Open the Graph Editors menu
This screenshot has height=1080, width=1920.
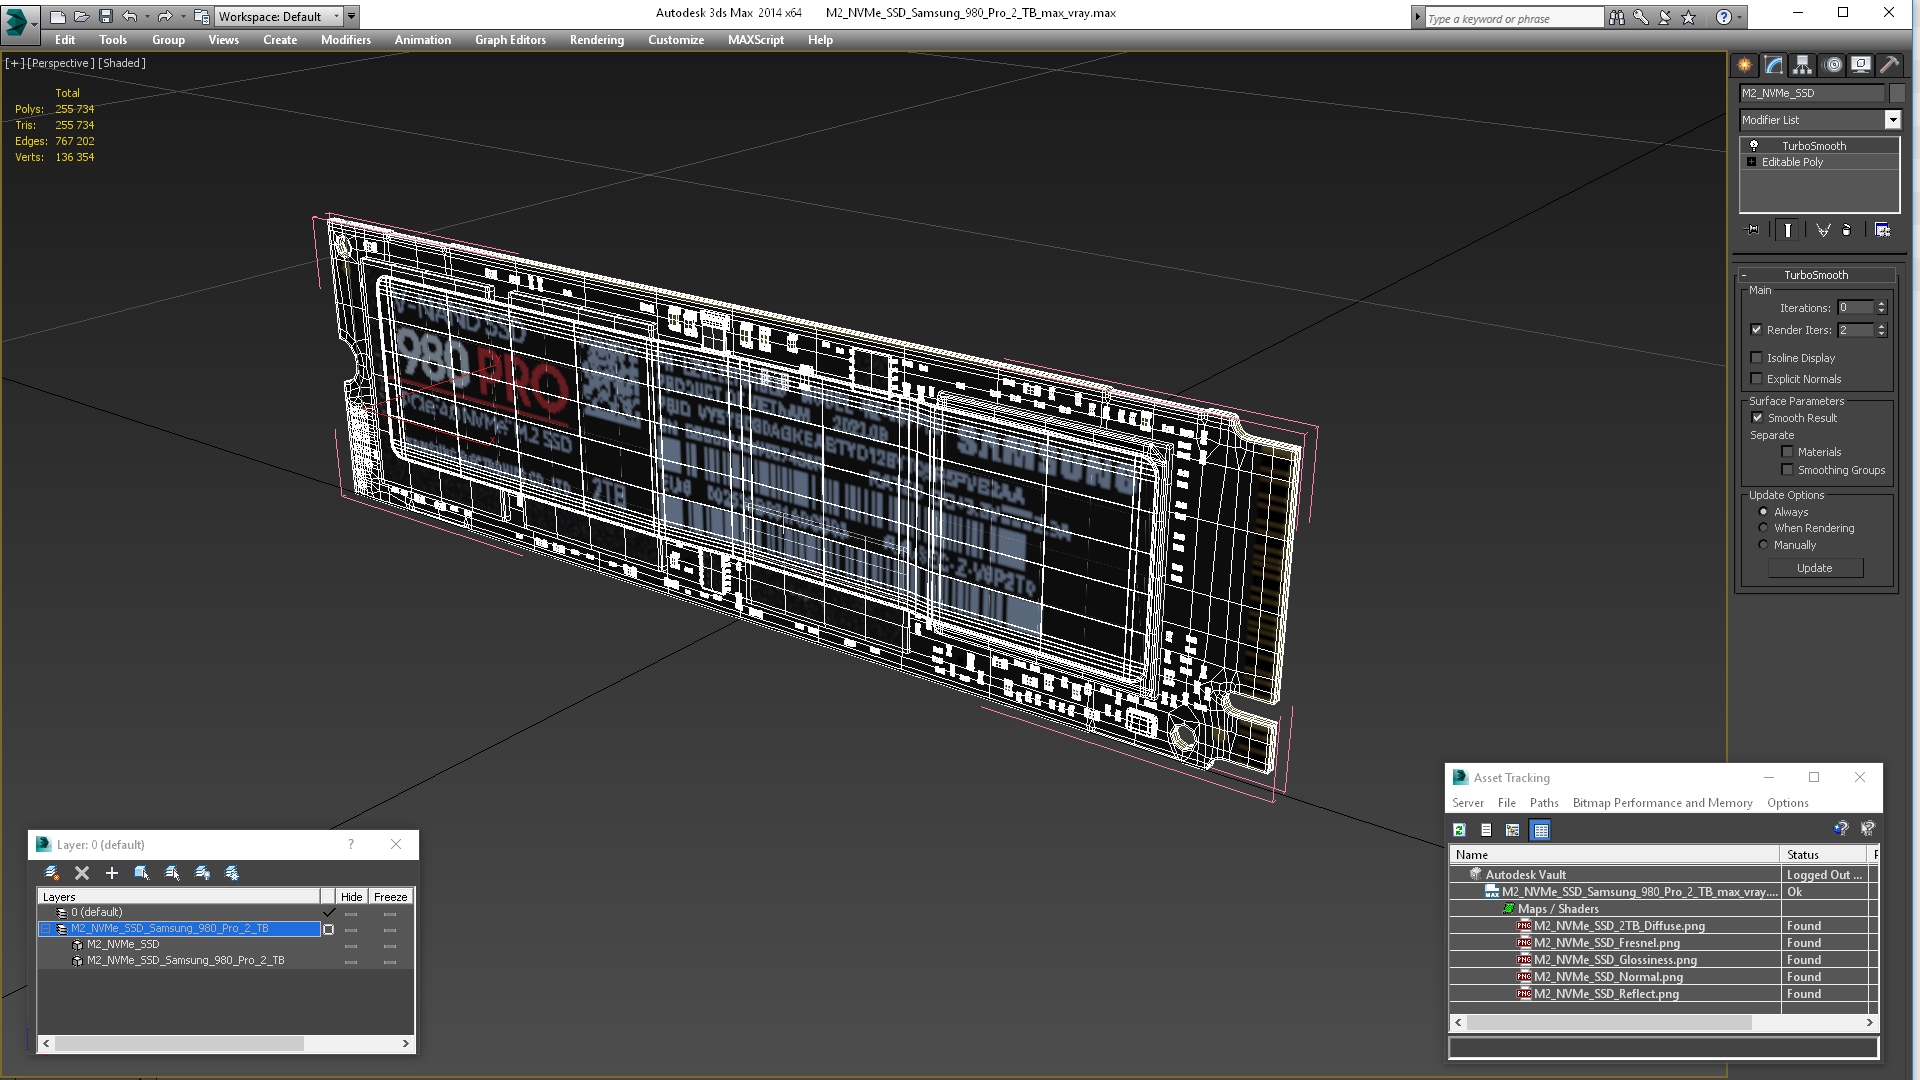[x=510, y=40]
